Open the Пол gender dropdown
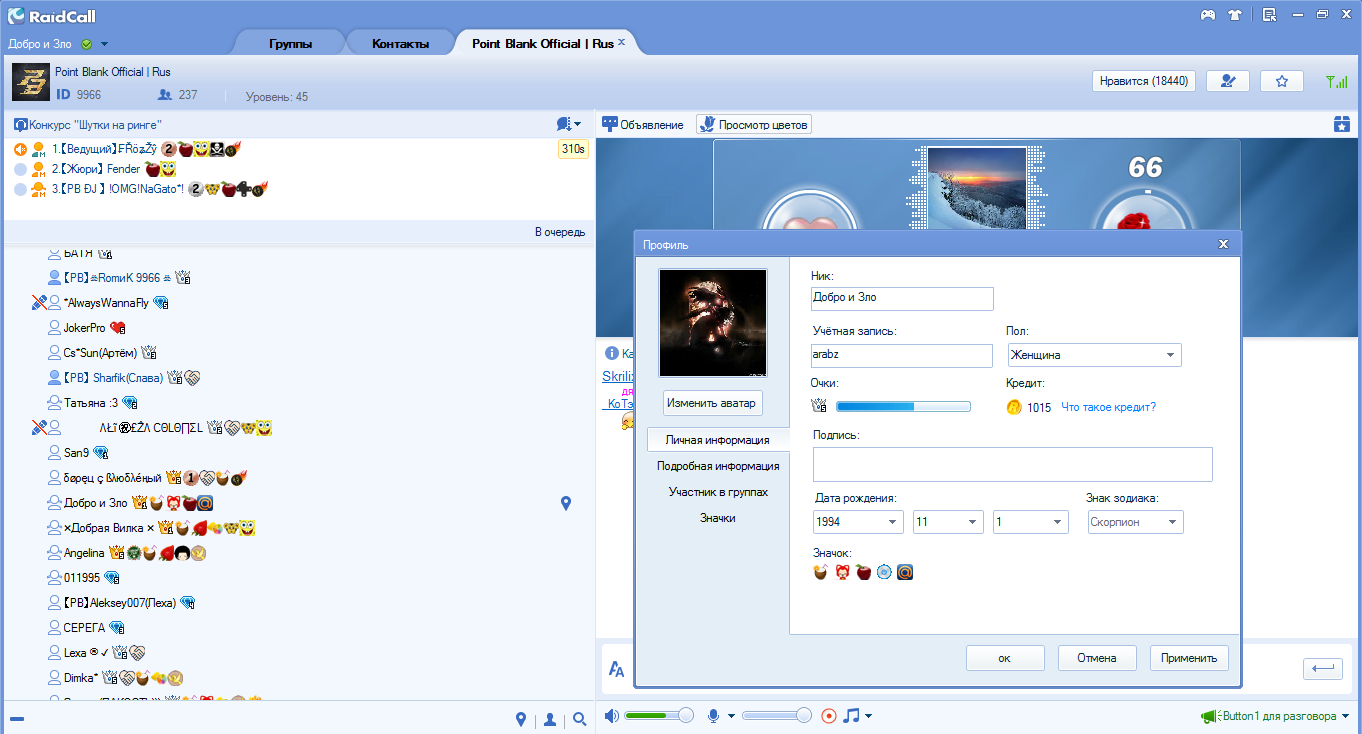This screenshot has width=1362, height=734. [x=1093, y=355]
